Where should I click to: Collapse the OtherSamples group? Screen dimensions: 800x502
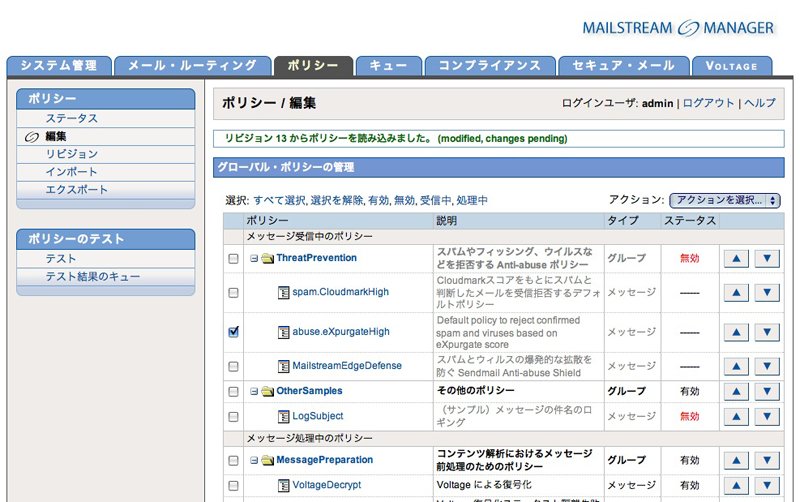pyautogui.click(x=254, y=391)
